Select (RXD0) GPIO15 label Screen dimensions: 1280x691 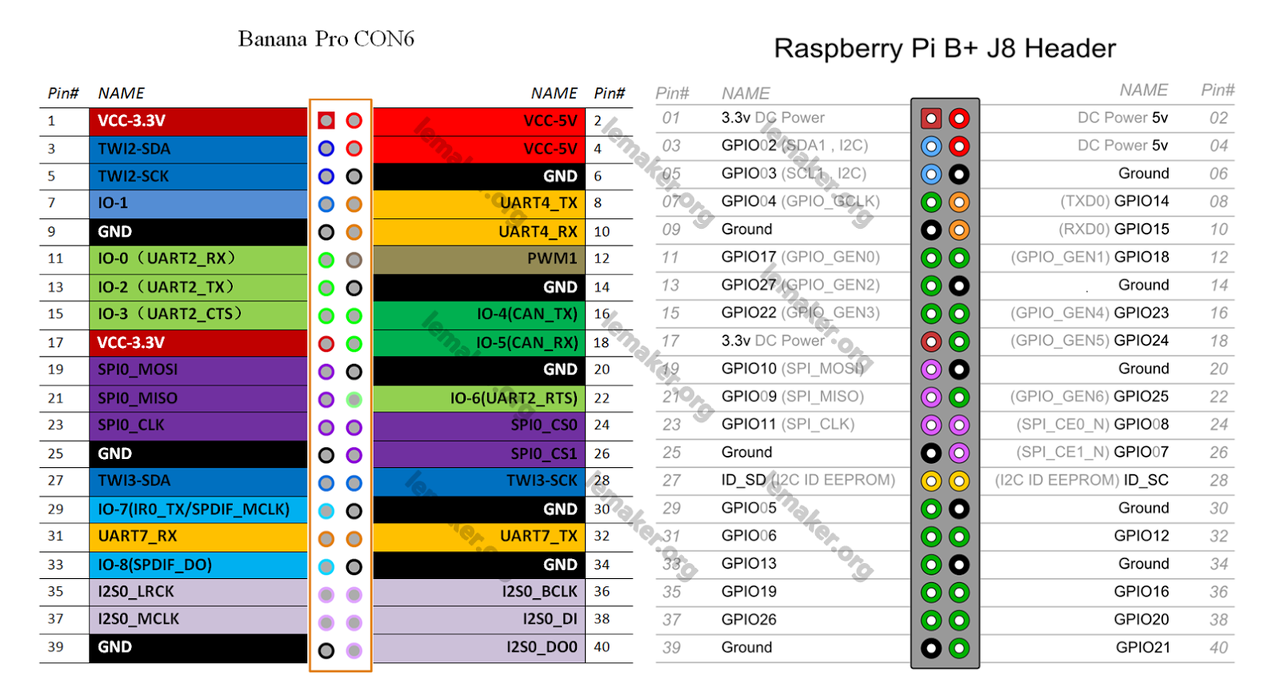pos(1114,229)
